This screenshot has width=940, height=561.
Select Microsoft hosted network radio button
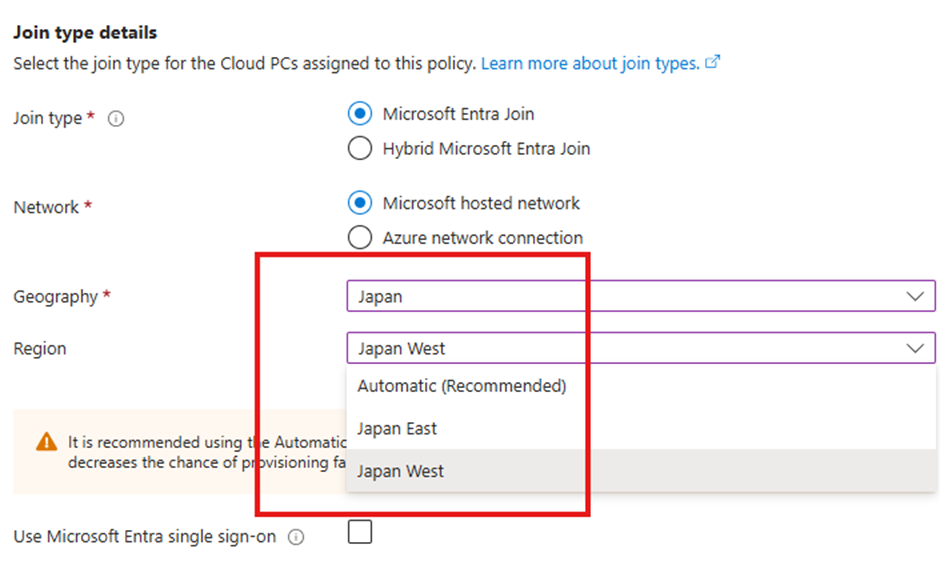[x=360, y=203]
